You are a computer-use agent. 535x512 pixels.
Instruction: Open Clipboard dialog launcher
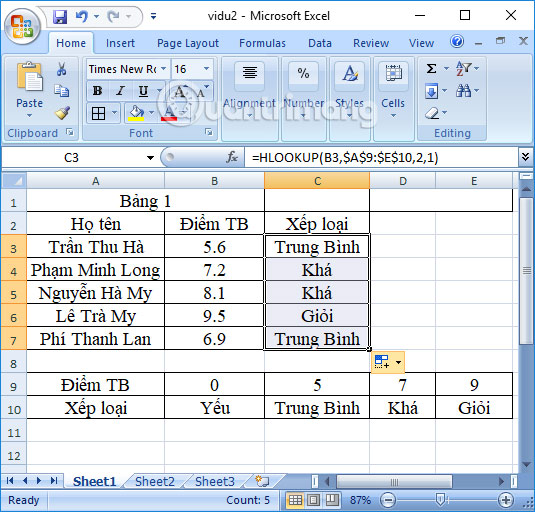pyautogui.click(x=70, y=132)
